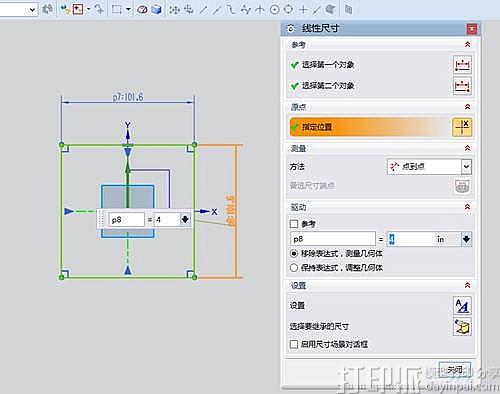Image resolution: width=500 pixels, height=394 pixels.
Task: Enable the reference checkbox under driving section
Action: click(294, 224)
